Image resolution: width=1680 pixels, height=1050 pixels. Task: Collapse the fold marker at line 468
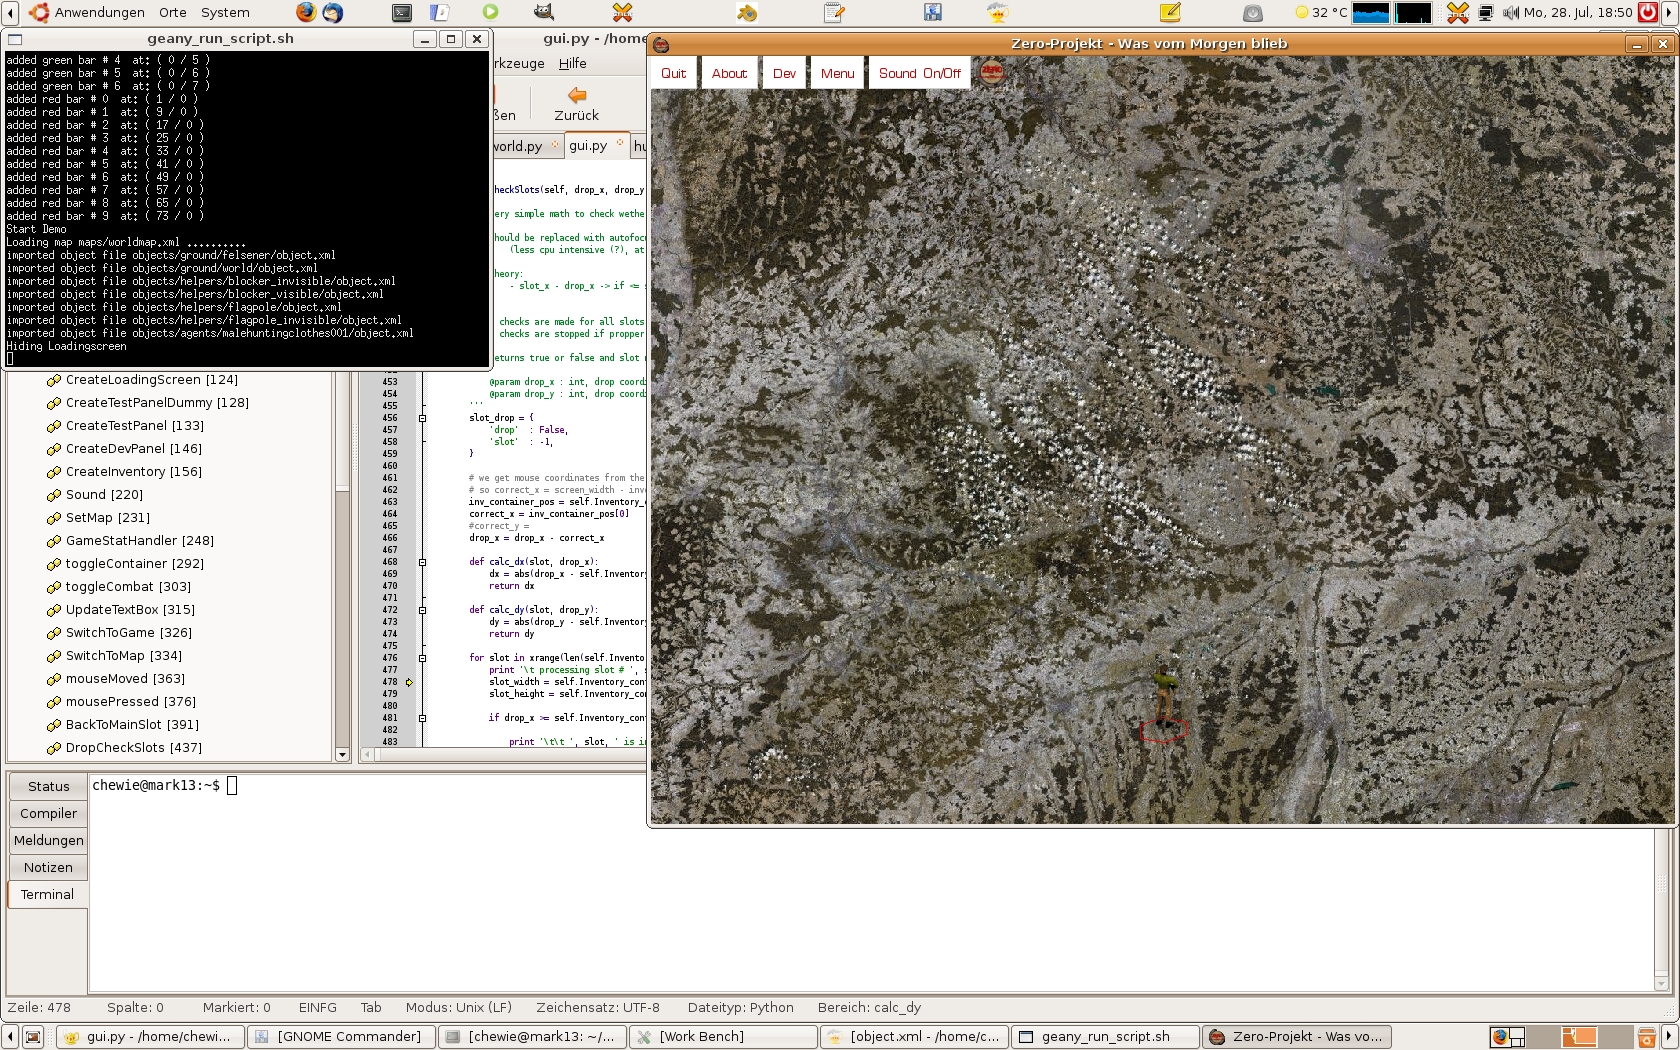[x=422, y=562]
